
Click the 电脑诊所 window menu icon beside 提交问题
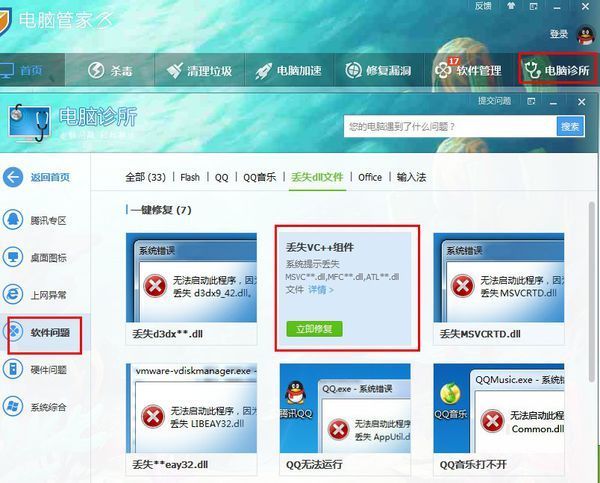tap(531, 101)
